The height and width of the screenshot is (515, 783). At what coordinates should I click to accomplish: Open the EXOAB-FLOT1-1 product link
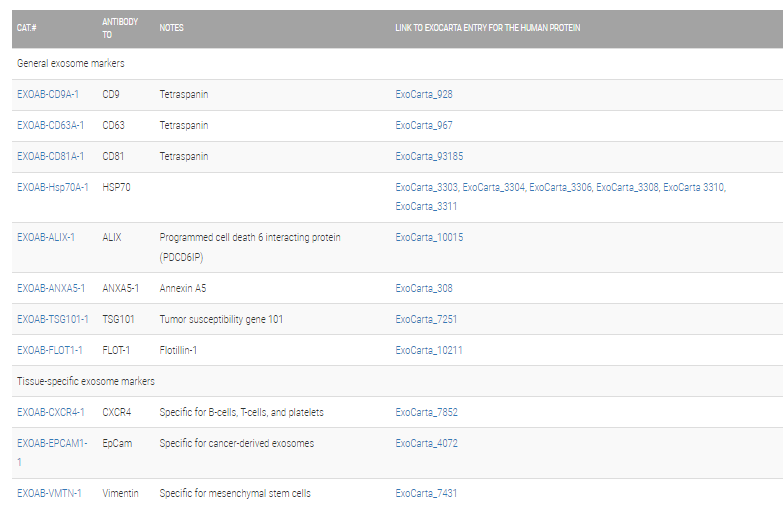click(x=50, y=350)
